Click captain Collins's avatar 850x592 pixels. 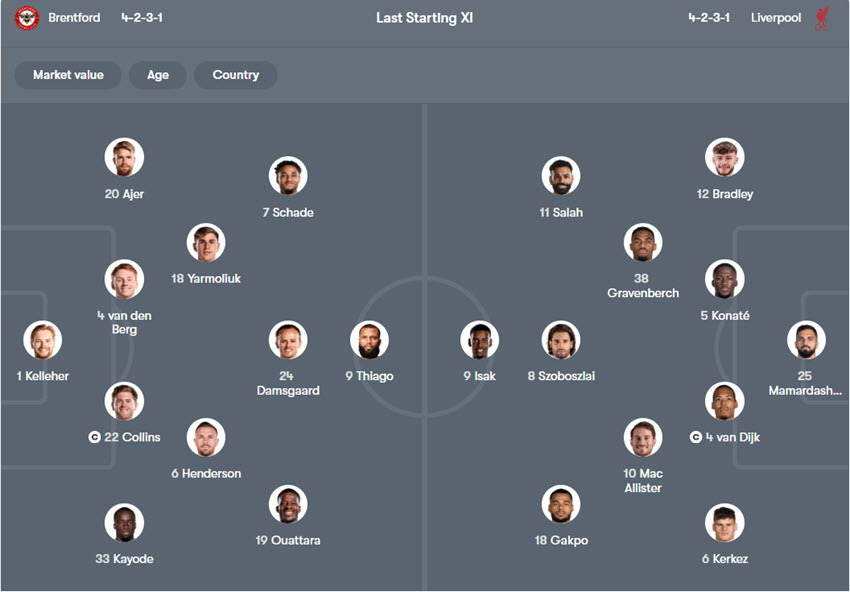pos(124,401)
